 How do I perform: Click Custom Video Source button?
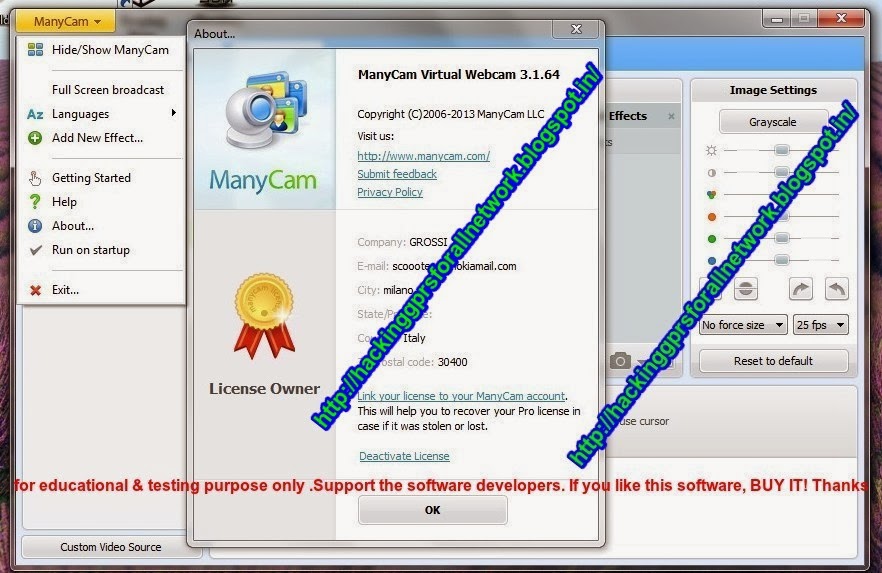tap(111, 547)
